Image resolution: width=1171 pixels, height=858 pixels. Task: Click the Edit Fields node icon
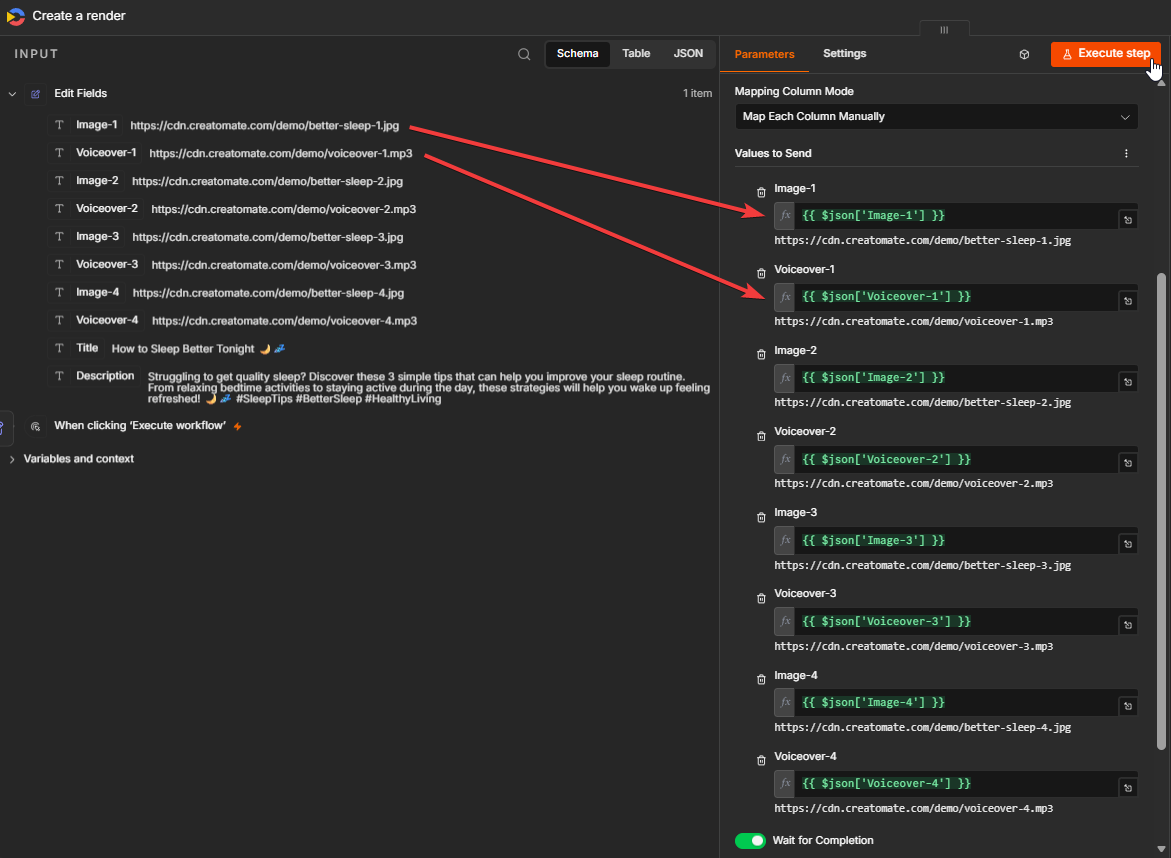pyautogui.click(x=35, y=94)
